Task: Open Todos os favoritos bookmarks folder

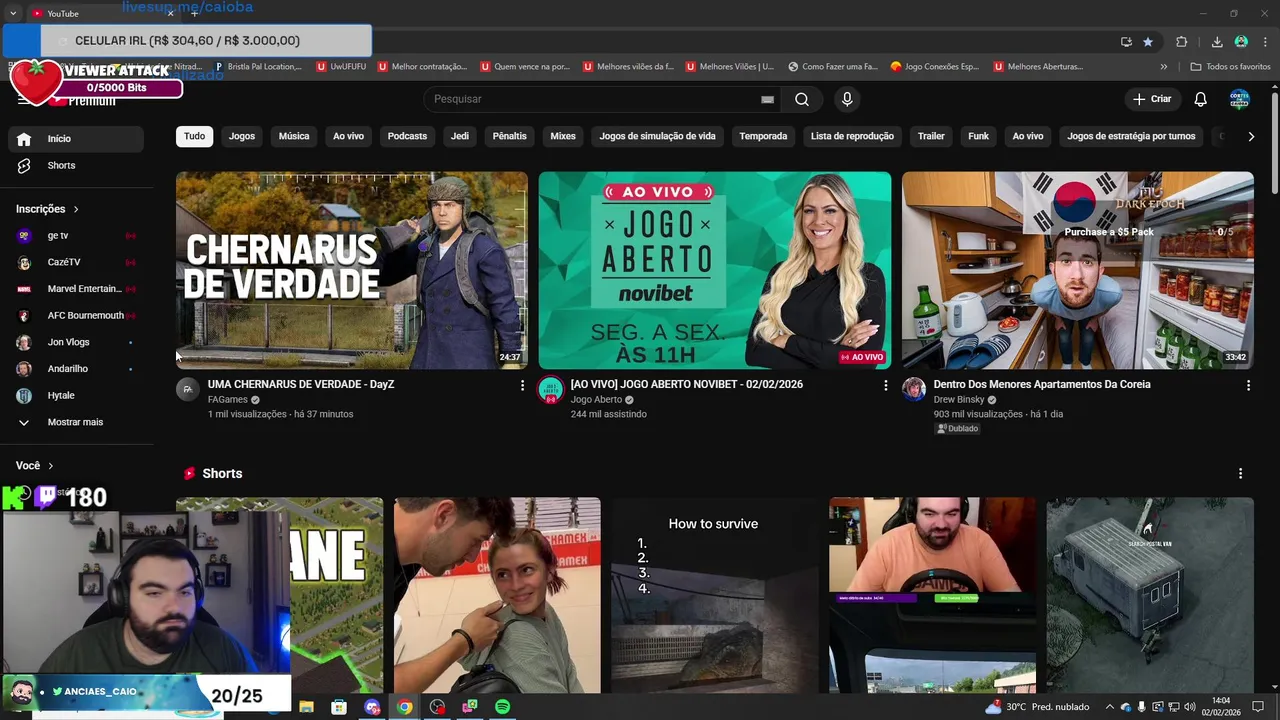Action: coord(1230,67)
